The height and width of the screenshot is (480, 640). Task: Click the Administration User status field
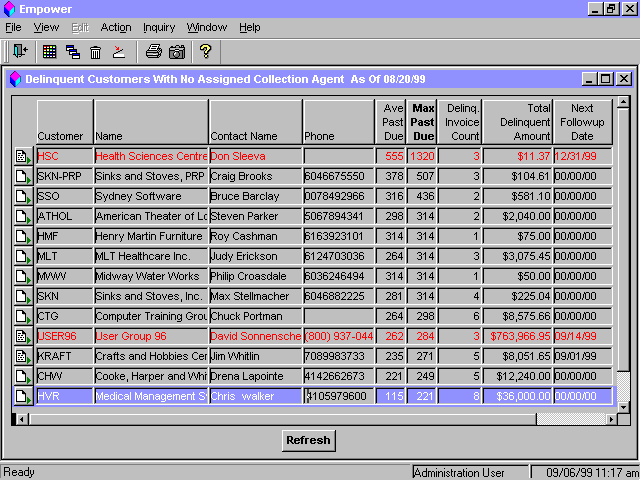click(470, 473)
